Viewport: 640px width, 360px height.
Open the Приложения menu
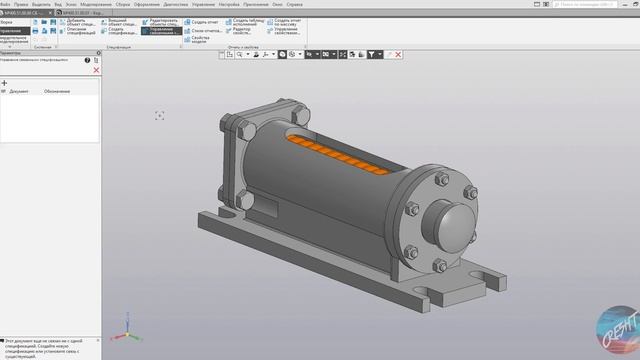coord(256,4)
